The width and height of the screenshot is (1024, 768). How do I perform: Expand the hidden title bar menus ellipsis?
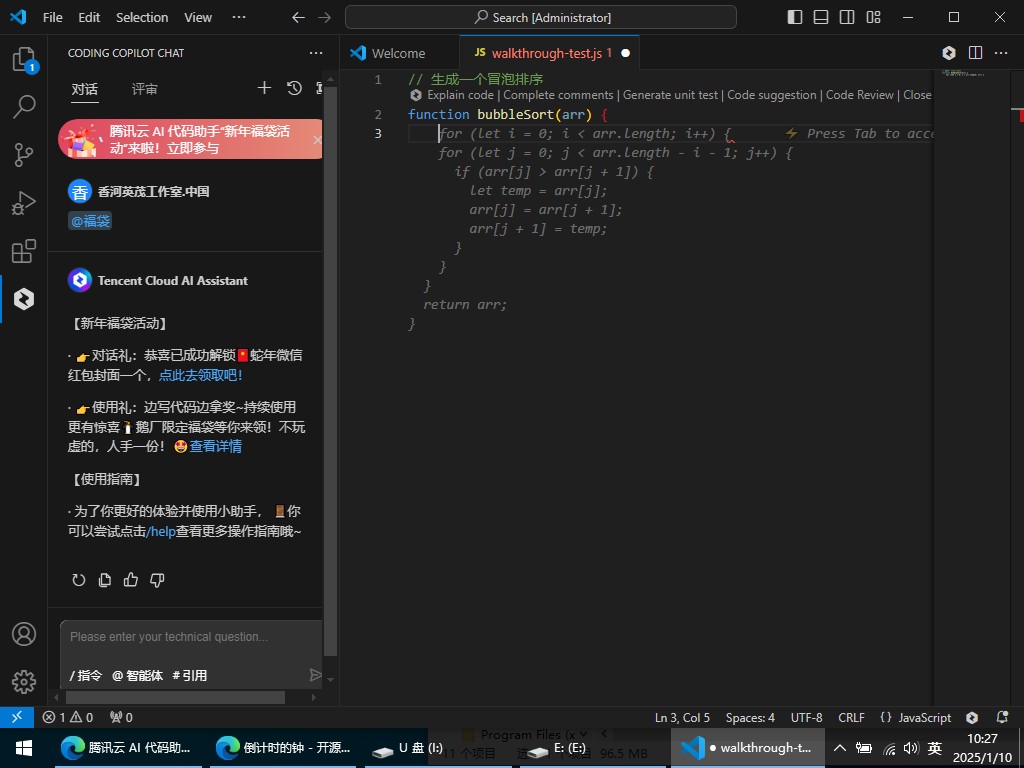click(238, 17)
